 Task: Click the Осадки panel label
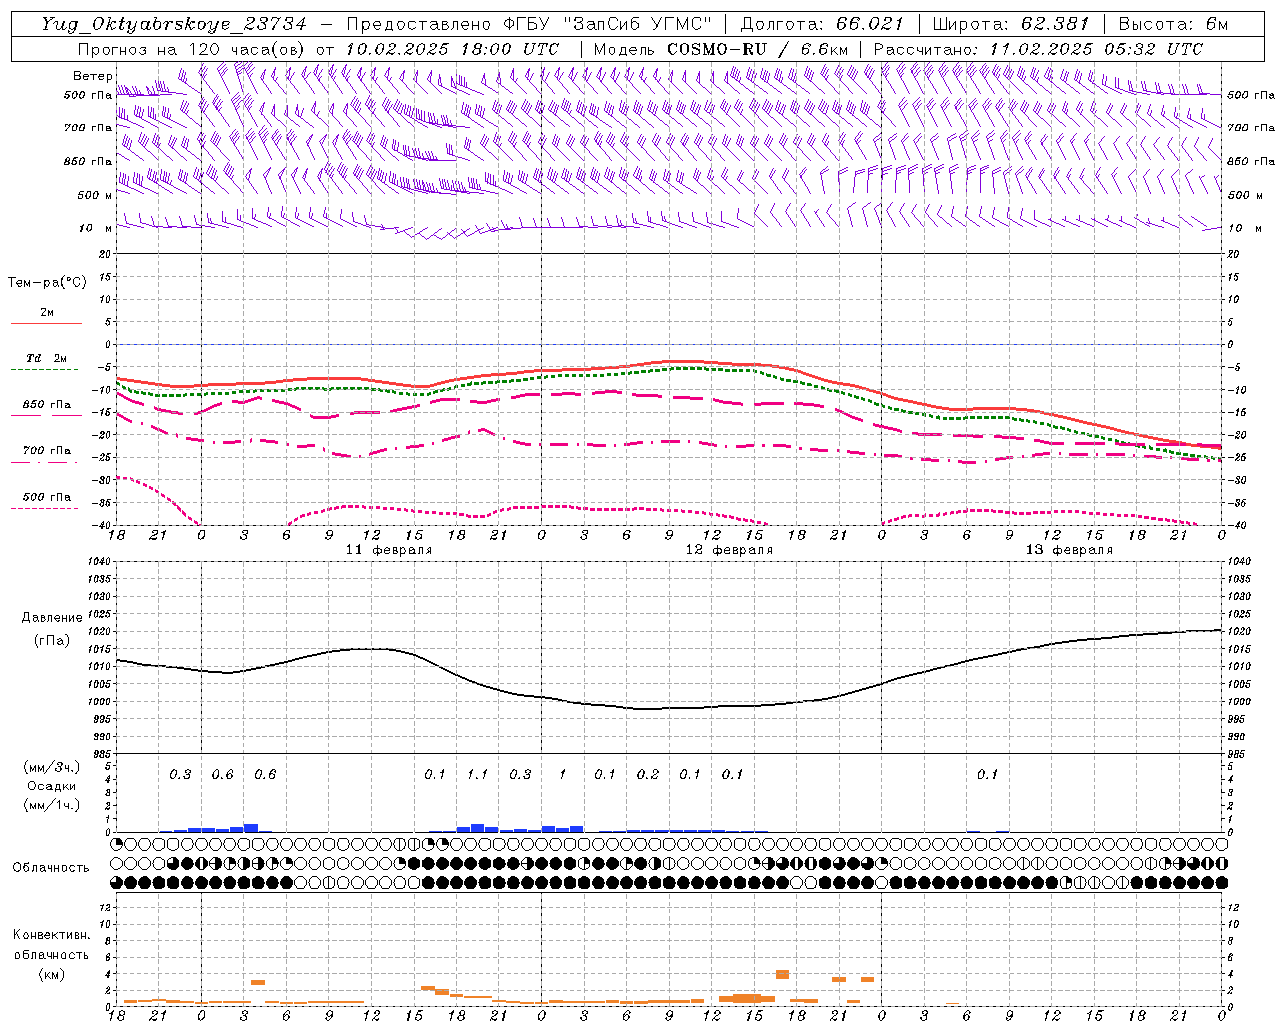[52, 786]
